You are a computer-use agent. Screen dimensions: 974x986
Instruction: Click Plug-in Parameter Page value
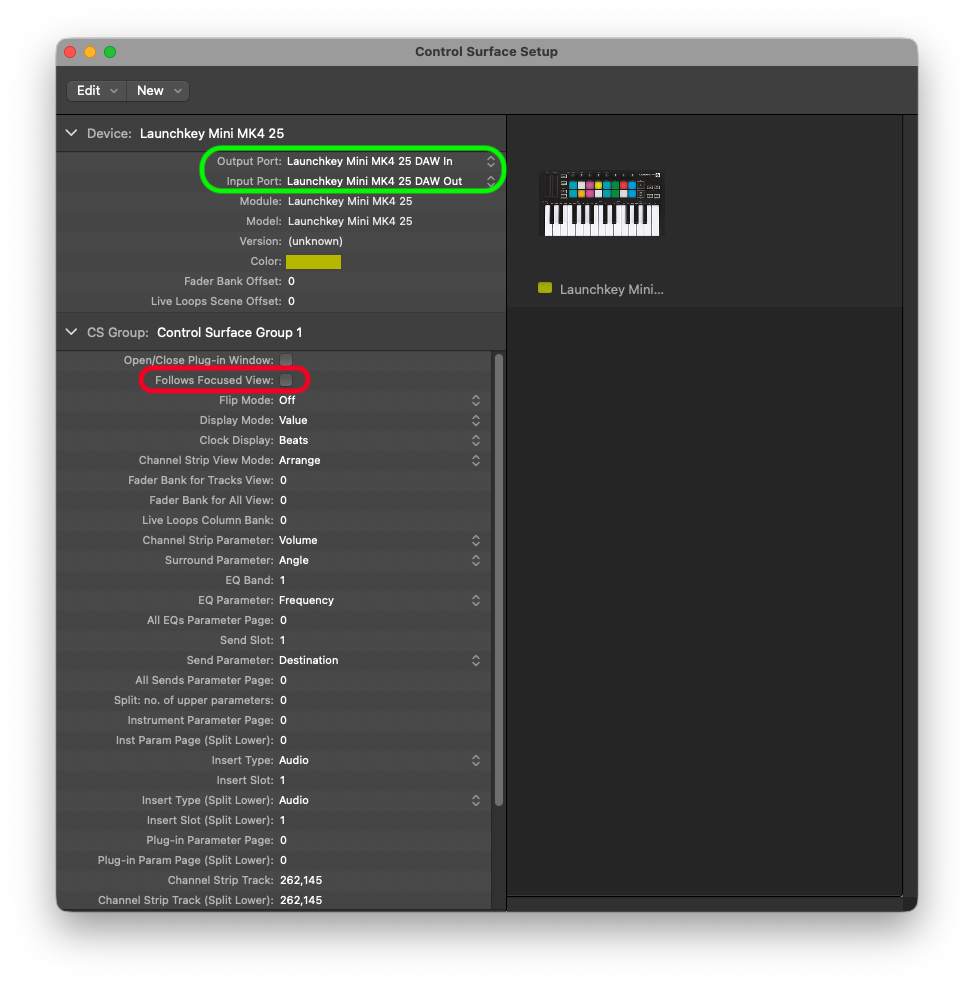click(283, 841)
